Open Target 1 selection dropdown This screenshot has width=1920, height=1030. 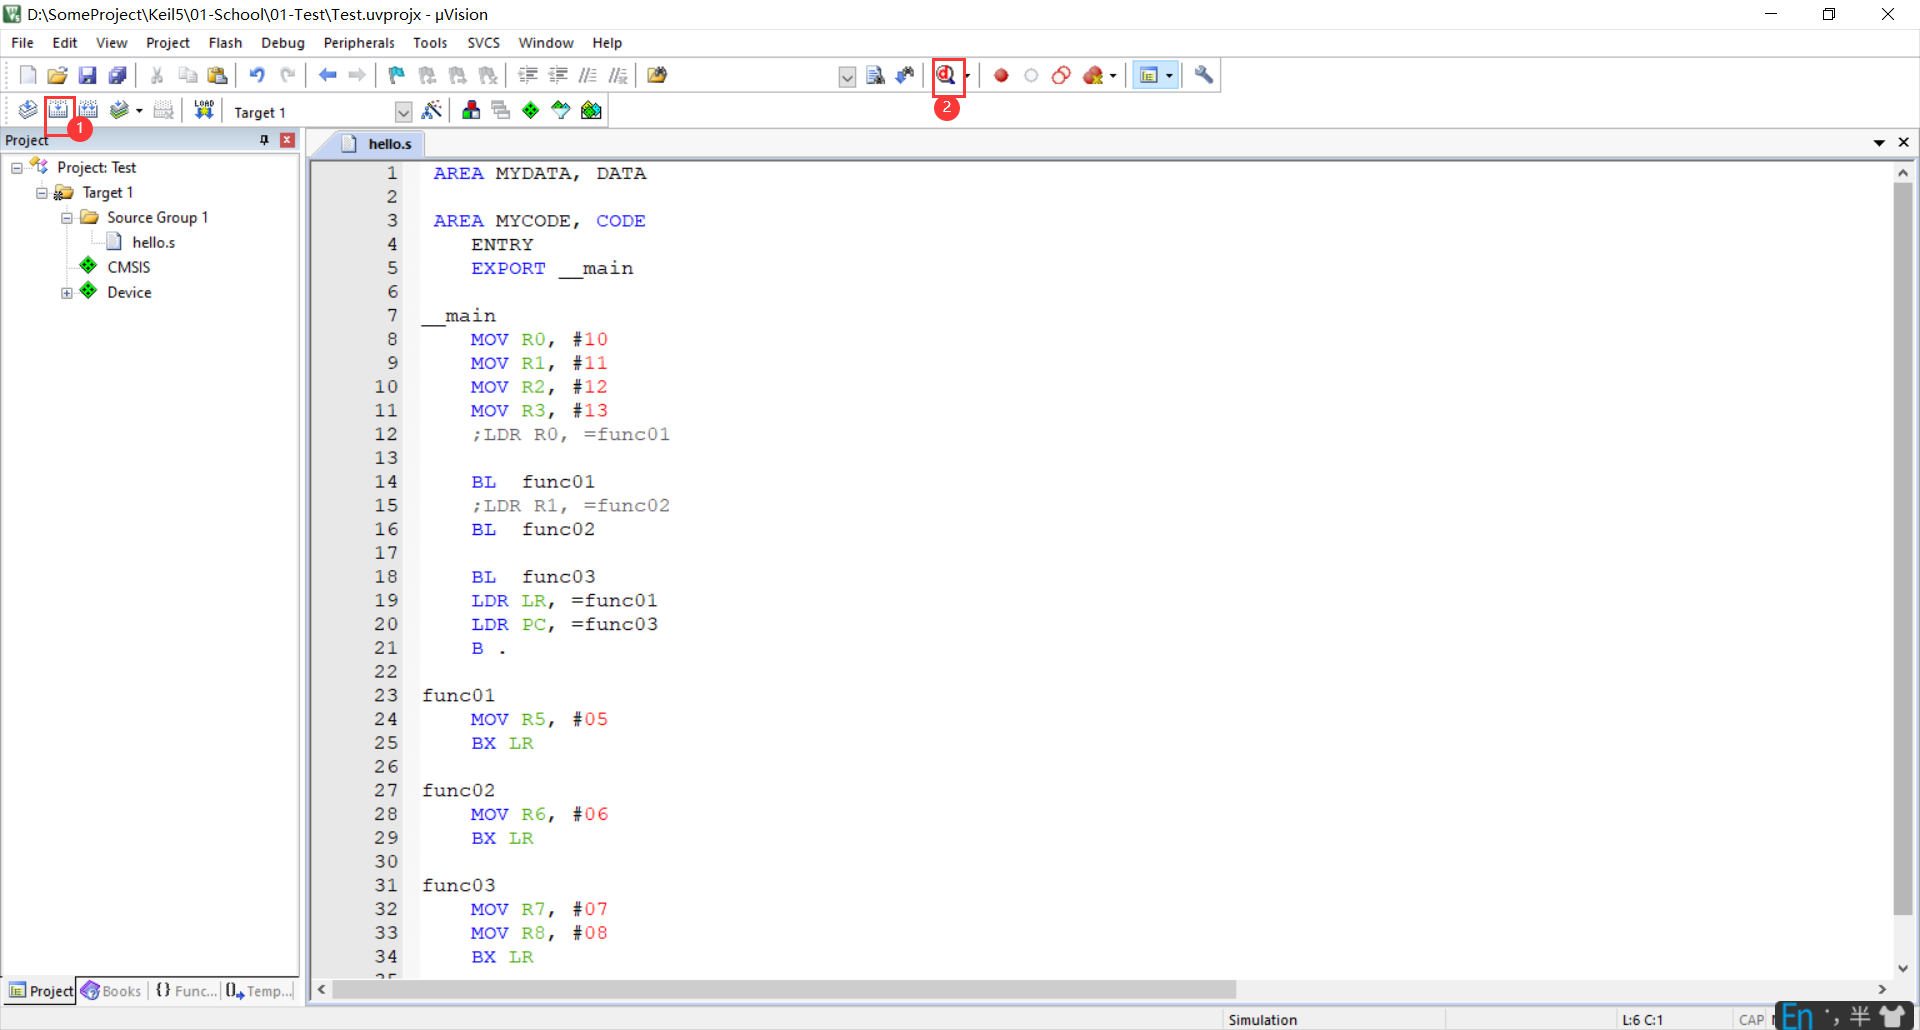(403, 112)
